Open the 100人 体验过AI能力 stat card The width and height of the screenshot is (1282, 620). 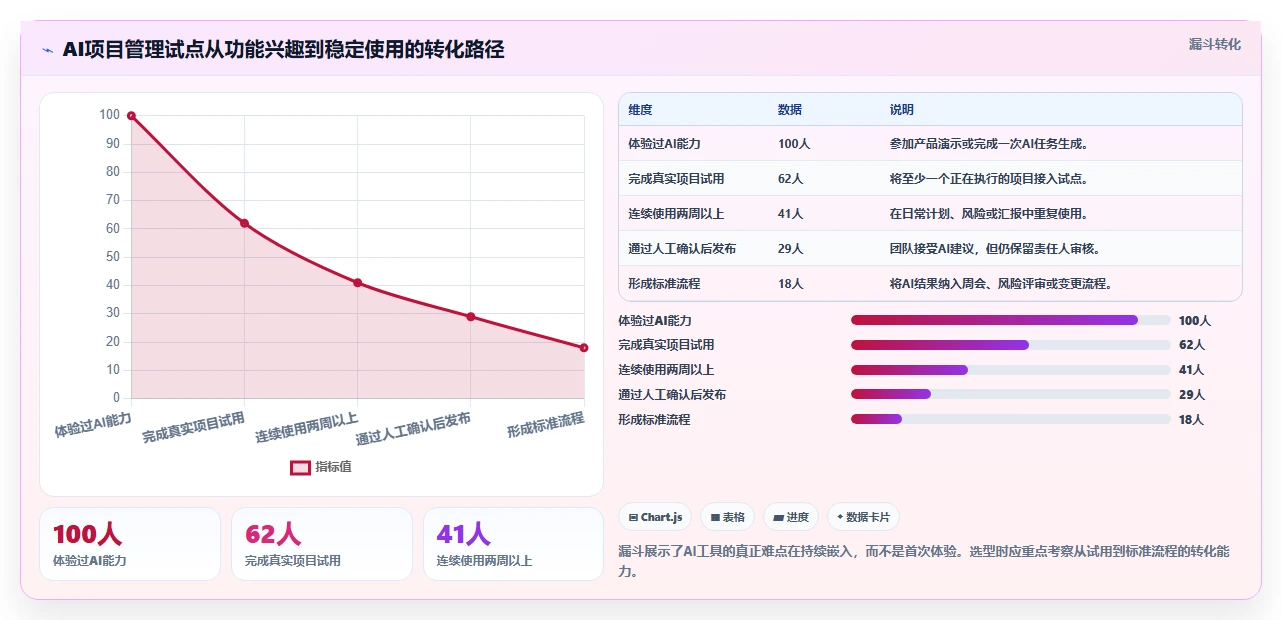tap(130, 544)
